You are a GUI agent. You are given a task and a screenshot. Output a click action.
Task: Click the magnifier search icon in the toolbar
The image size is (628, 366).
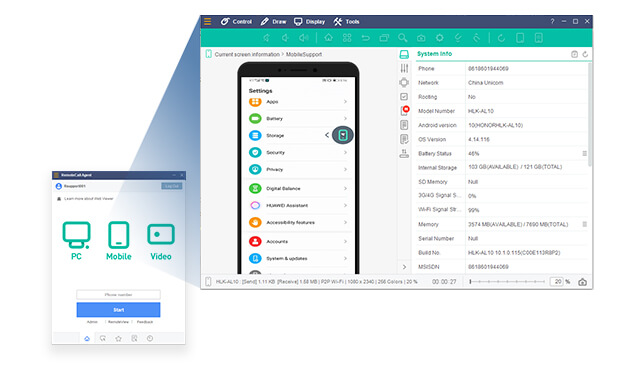[x=403, y=38]
